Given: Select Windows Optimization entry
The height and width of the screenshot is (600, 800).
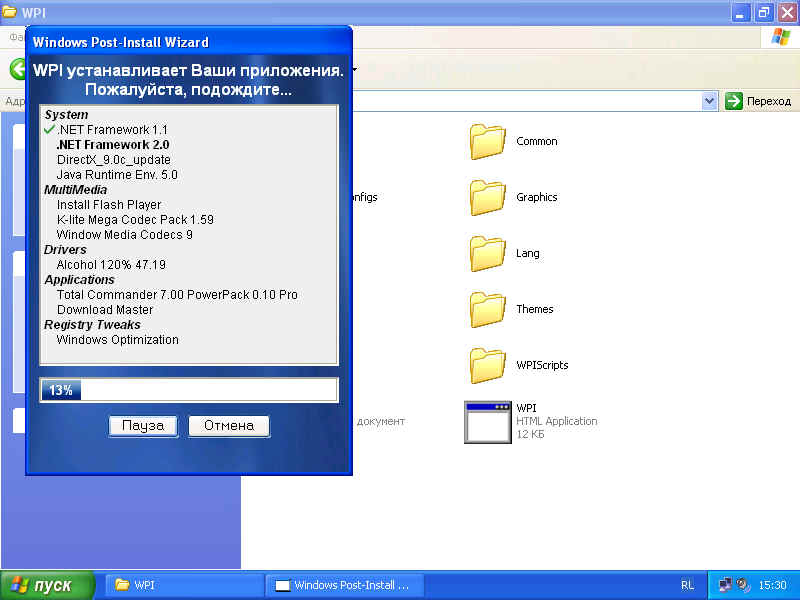Looking at the screenshot, I should [x=118, y=340].
